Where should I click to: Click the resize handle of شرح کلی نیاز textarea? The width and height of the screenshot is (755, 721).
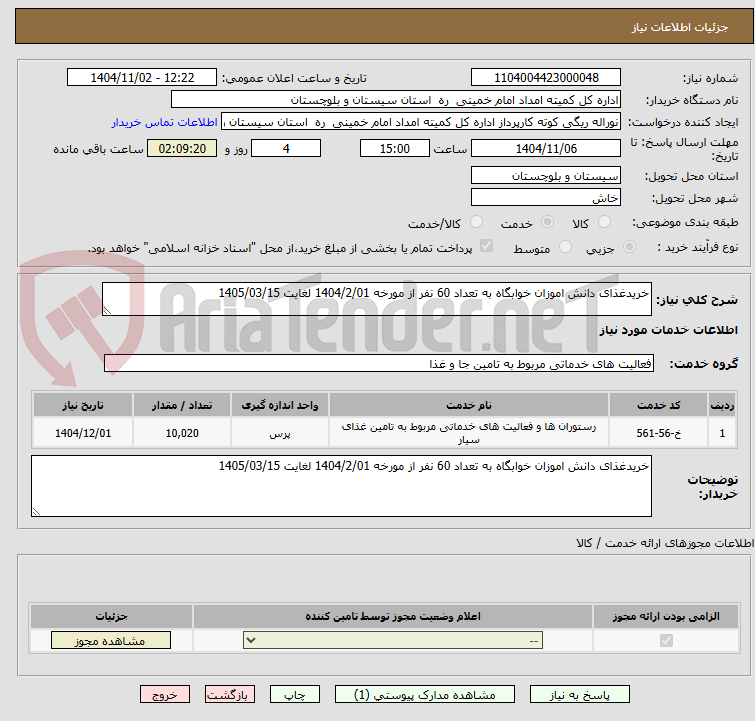pos(107,311)
